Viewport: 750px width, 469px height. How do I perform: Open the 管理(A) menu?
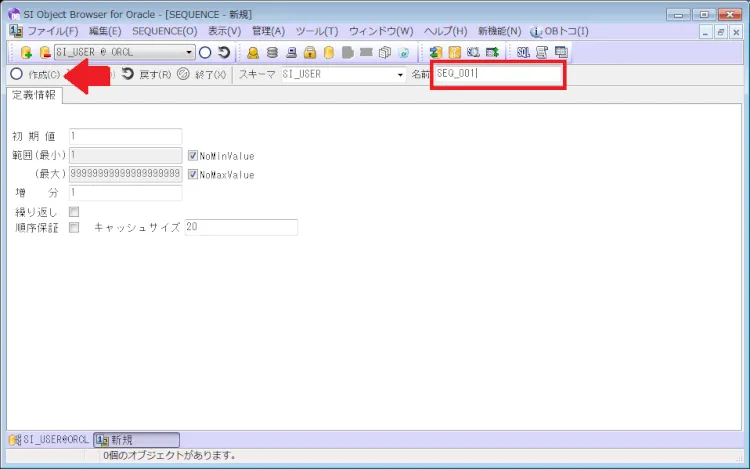(268, 32)
